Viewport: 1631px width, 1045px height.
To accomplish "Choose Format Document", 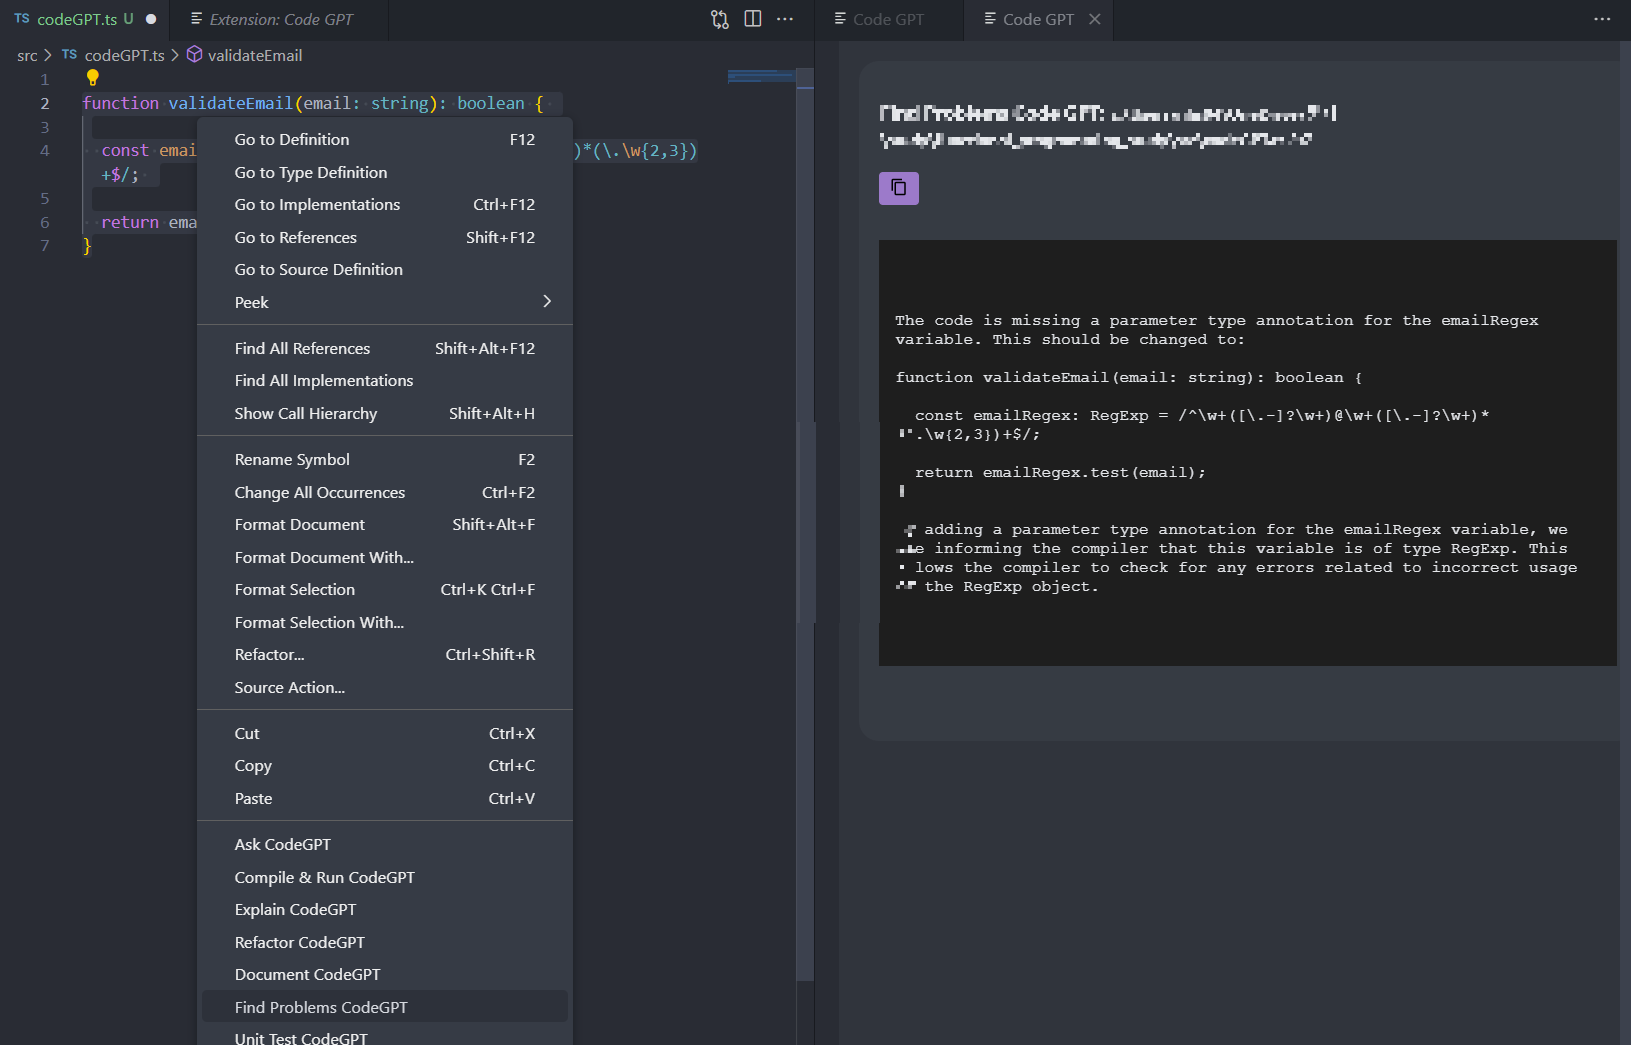I will click(x=385, y=525).
